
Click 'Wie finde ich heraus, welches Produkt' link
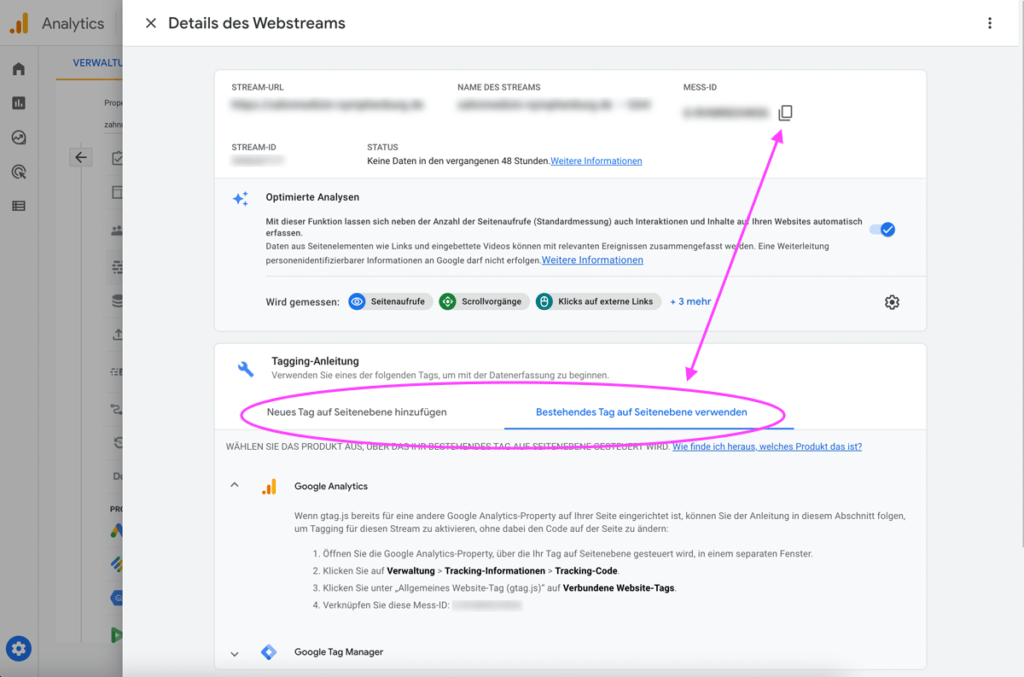pyautogui.click(x=766, y=447)
